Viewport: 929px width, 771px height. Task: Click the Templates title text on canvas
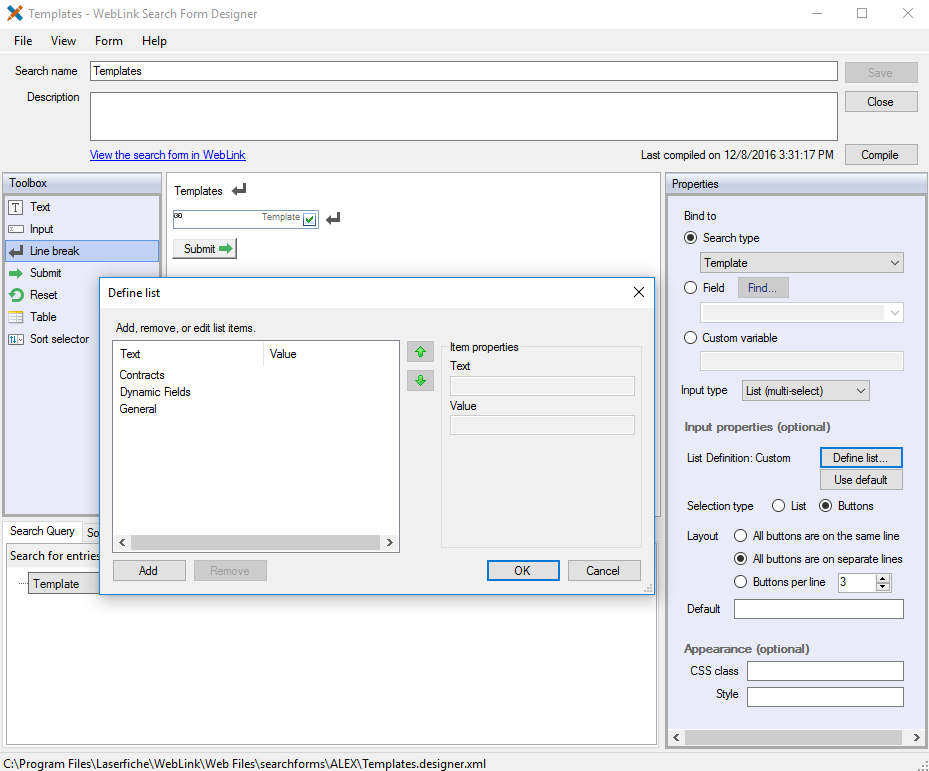[198, 191]
